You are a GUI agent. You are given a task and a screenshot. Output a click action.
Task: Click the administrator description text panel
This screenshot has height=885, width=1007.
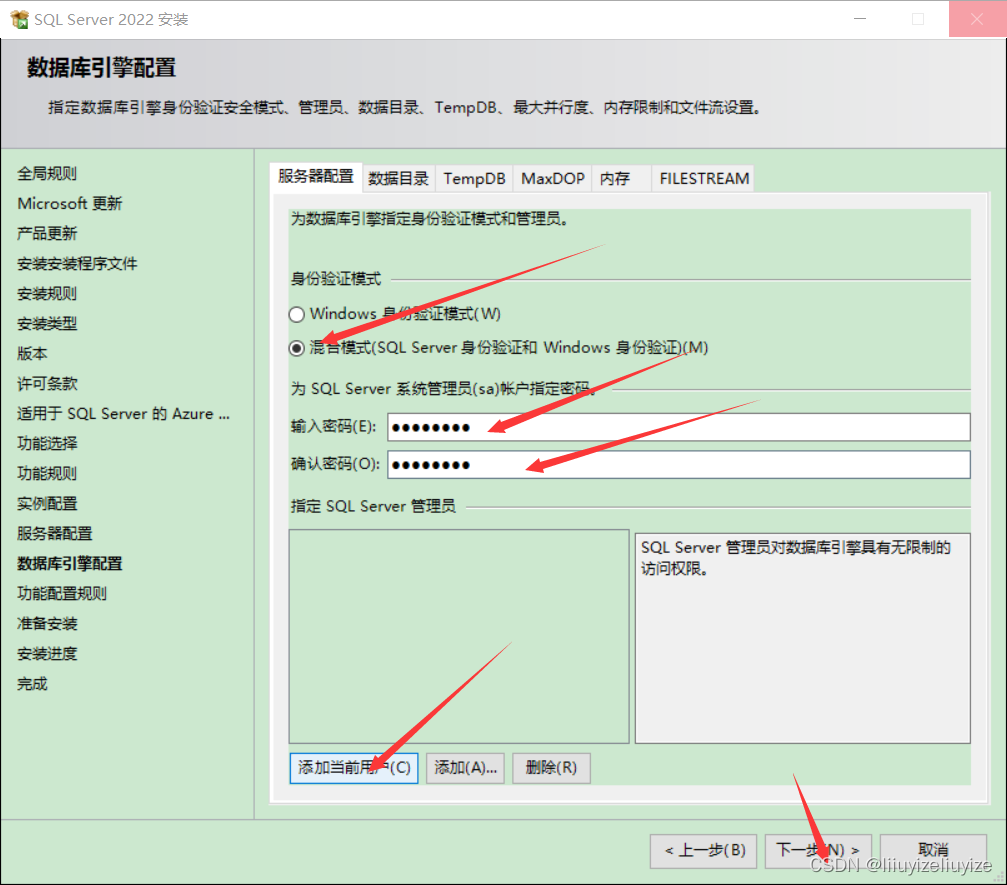click(x=802, y=638)
